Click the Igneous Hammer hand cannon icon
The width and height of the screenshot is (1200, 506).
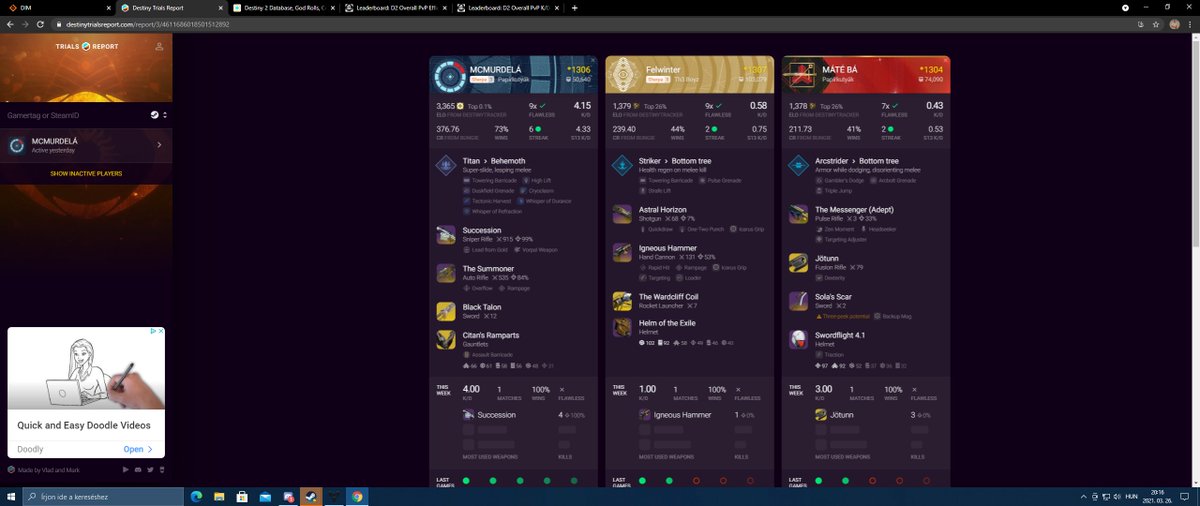click(x=622, y=252)
